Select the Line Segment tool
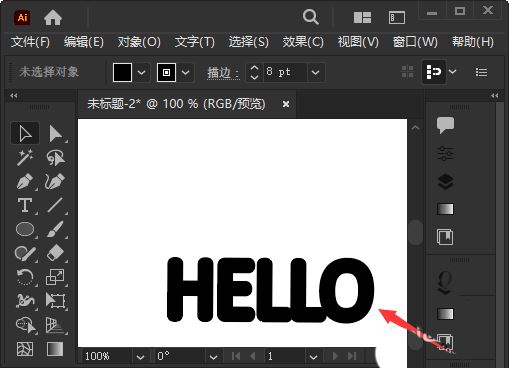This screenshot has height=368, width=509. (x=55, y=205)
